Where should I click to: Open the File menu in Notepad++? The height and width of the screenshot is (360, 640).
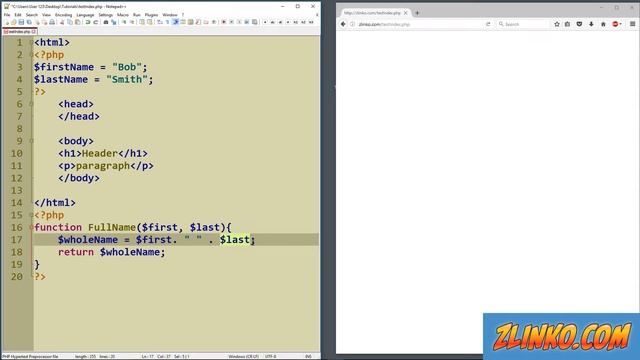[7, 15]
